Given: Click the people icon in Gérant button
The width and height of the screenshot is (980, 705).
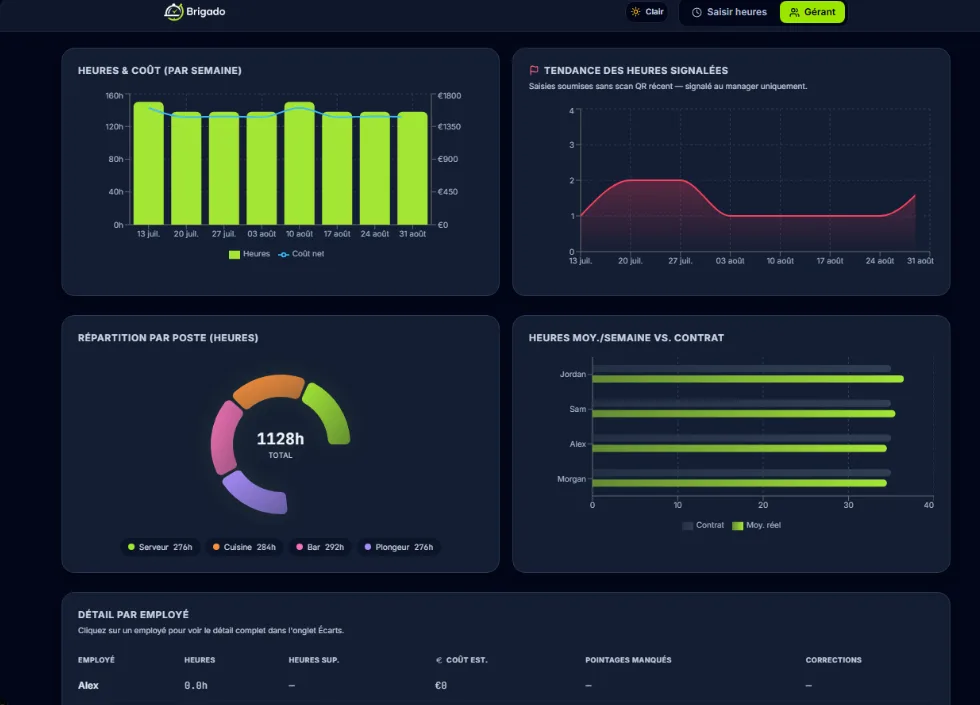Looking at the screenshot, I should click(x=794, y=12).
